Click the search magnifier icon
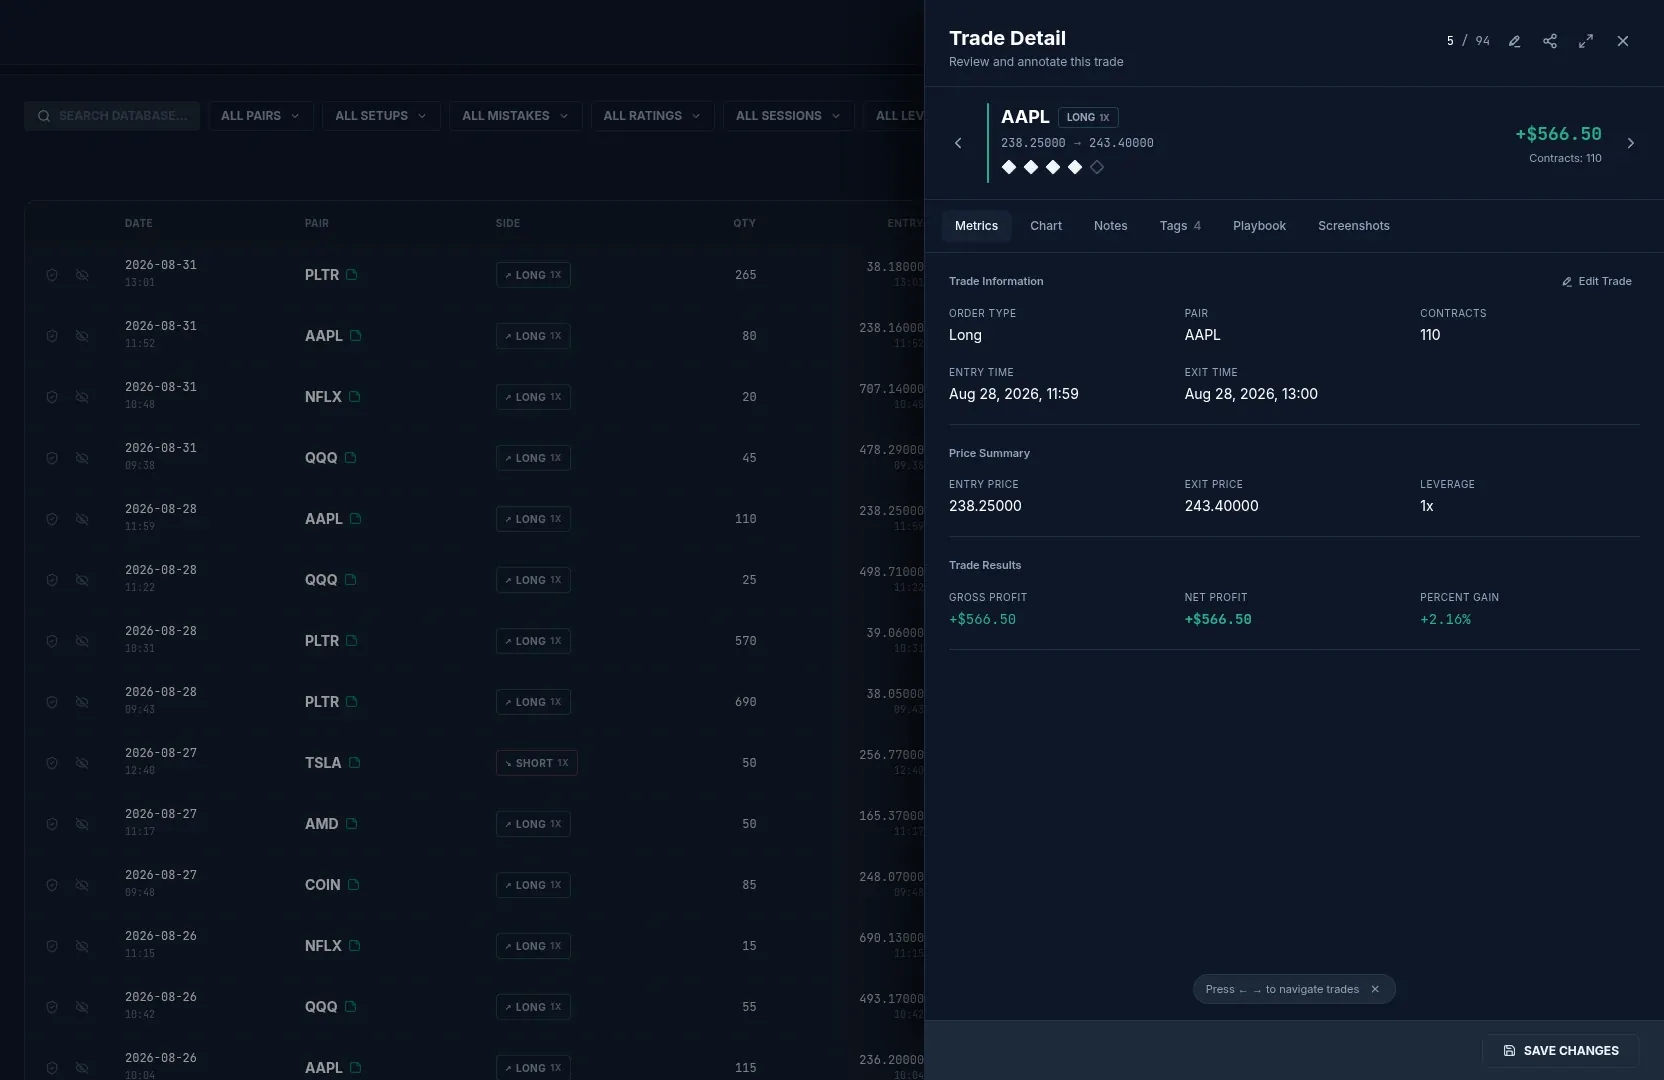Screen dimensions: 1664x1080 point(44,116)
